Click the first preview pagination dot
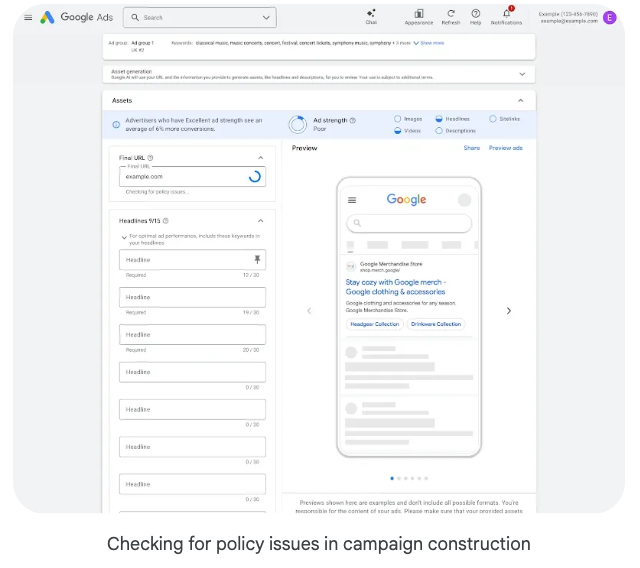 [392, 478]
